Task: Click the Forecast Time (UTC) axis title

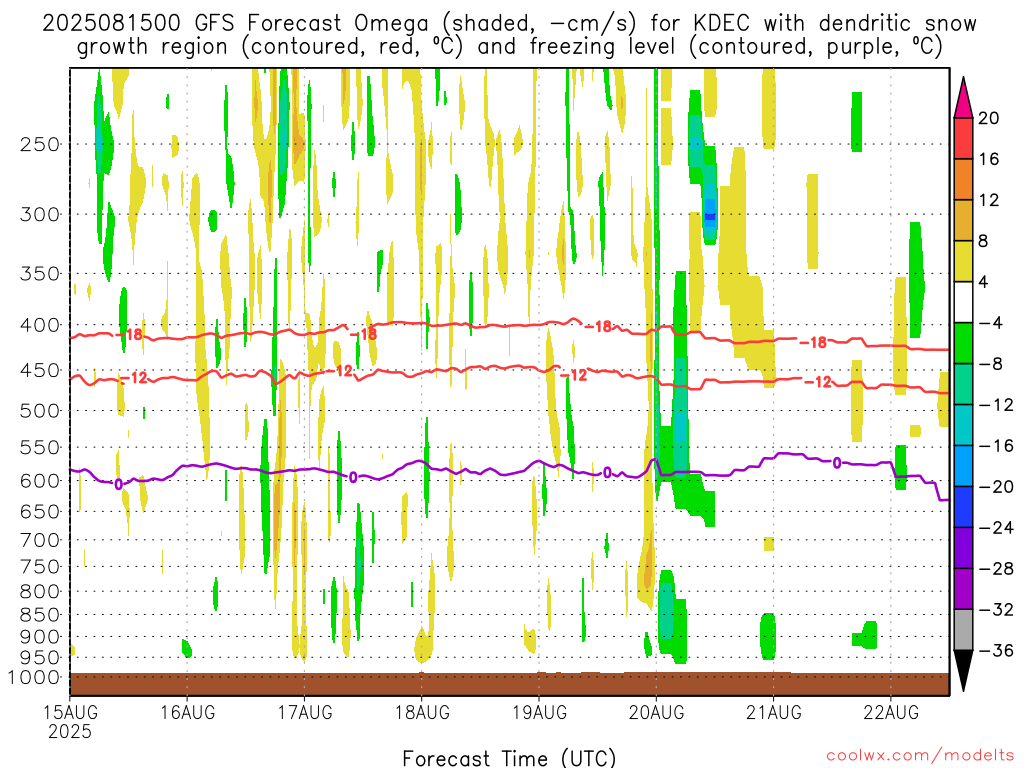Action: tap(509, 758)
